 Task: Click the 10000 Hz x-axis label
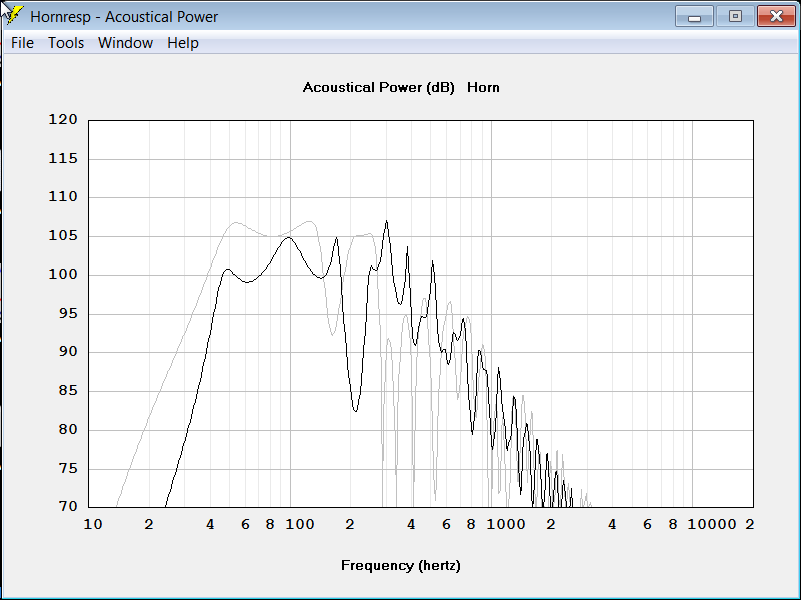pyautogui.click(x=712, y=524)
